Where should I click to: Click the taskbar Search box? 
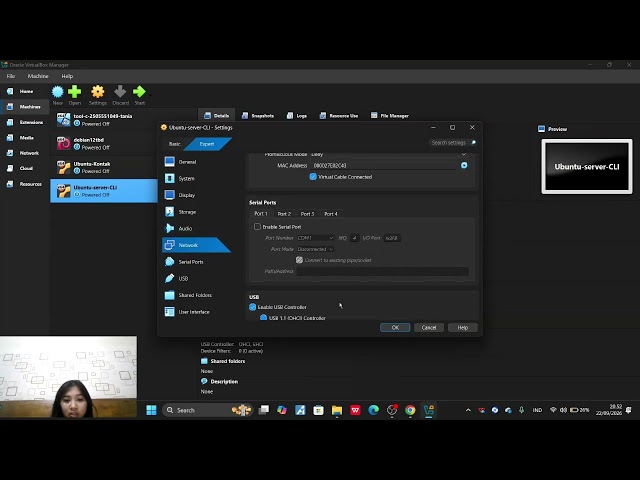[207, 410]
